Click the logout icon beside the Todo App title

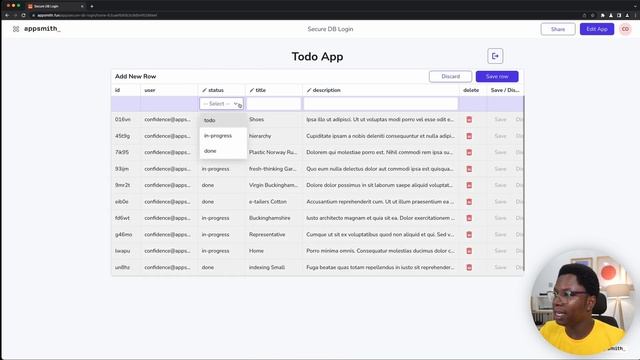pos(495,56)
